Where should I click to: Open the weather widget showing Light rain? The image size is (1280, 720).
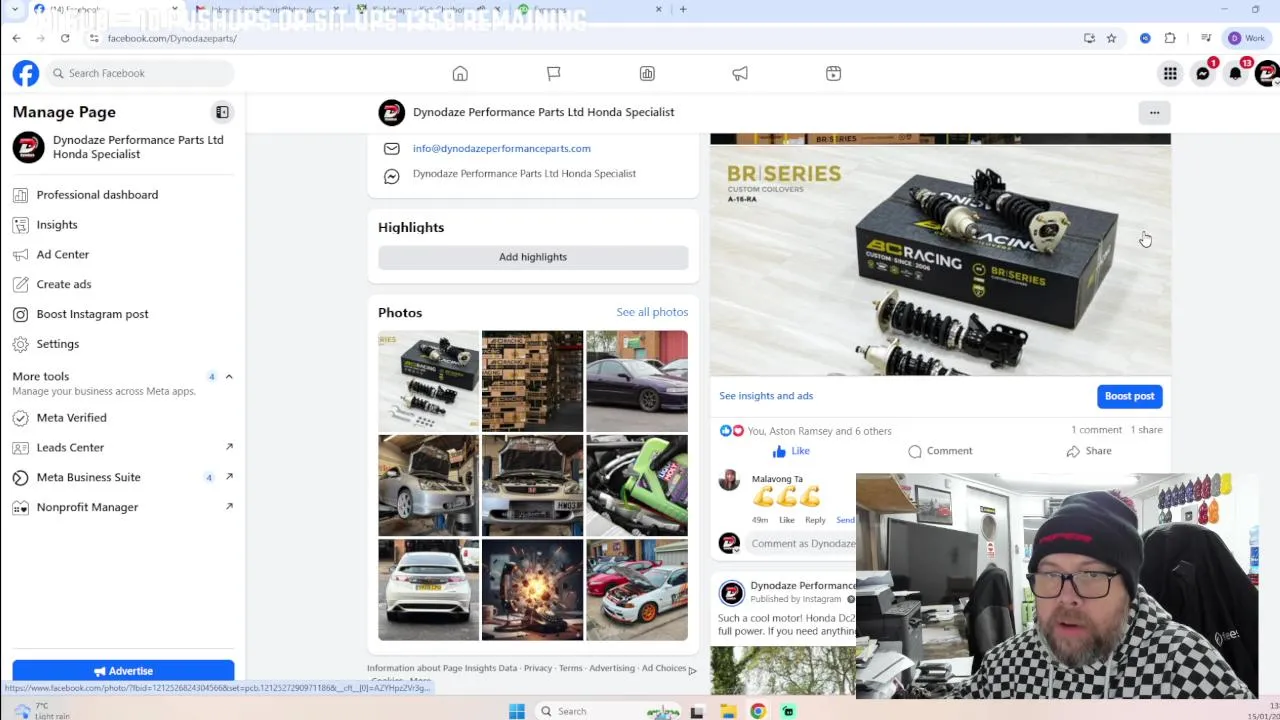[x=45, y=711]
